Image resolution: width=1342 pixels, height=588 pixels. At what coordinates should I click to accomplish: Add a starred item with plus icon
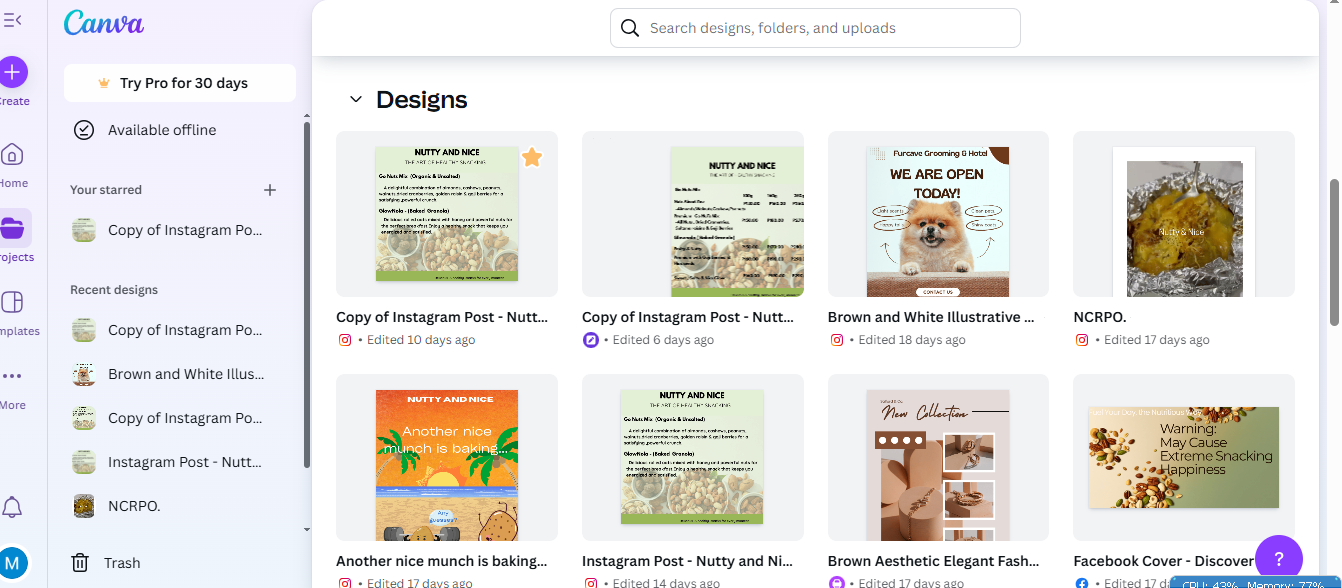(269, 190)
